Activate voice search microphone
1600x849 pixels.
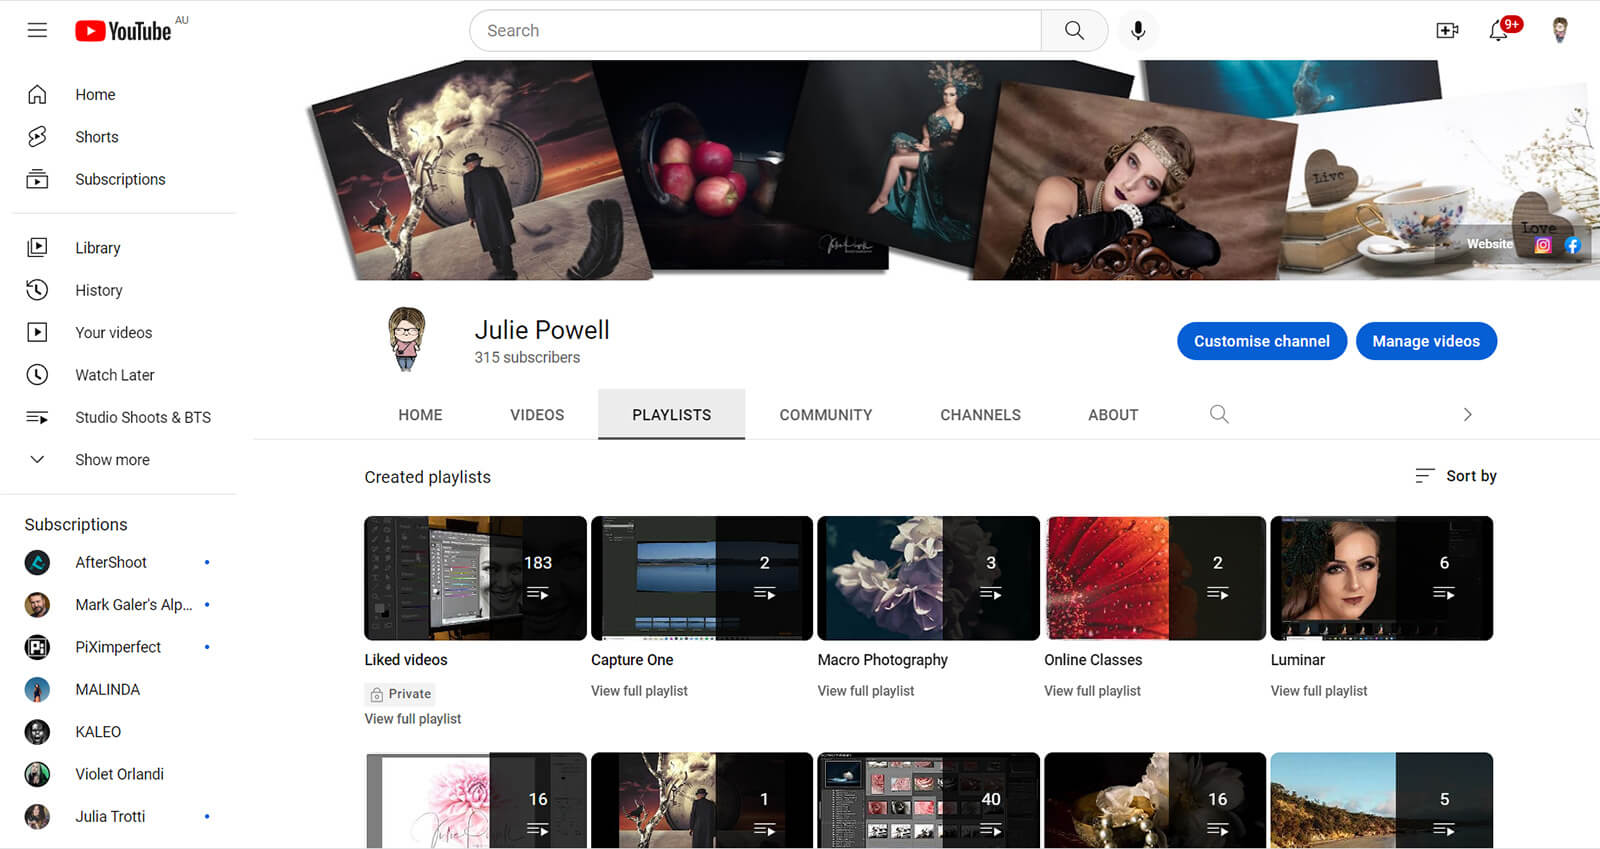pyautogui.click(x=1137, y=31)
